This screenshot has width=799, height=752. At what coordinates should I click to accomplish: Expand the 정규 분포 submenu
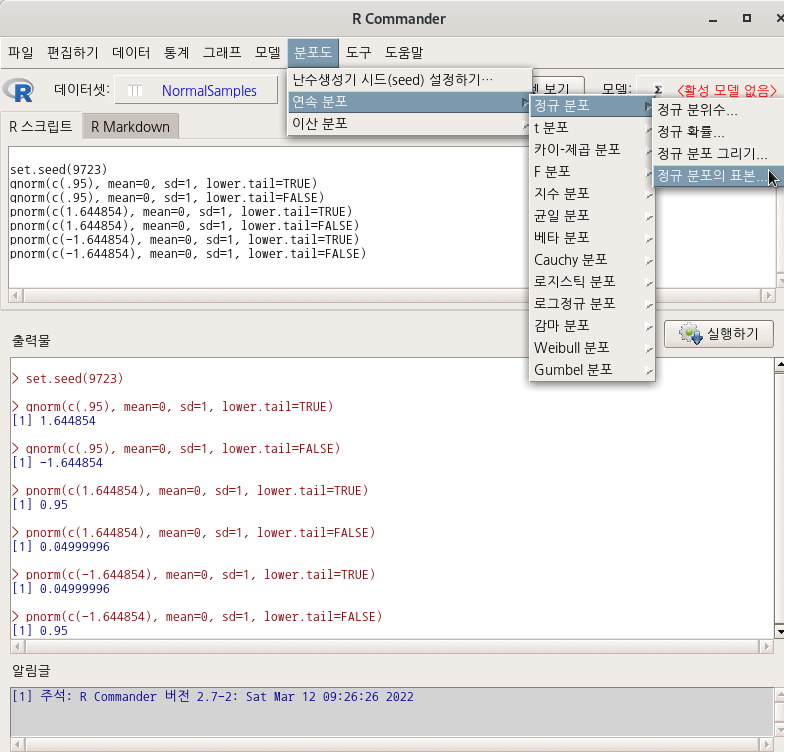[x=592, y=105]
